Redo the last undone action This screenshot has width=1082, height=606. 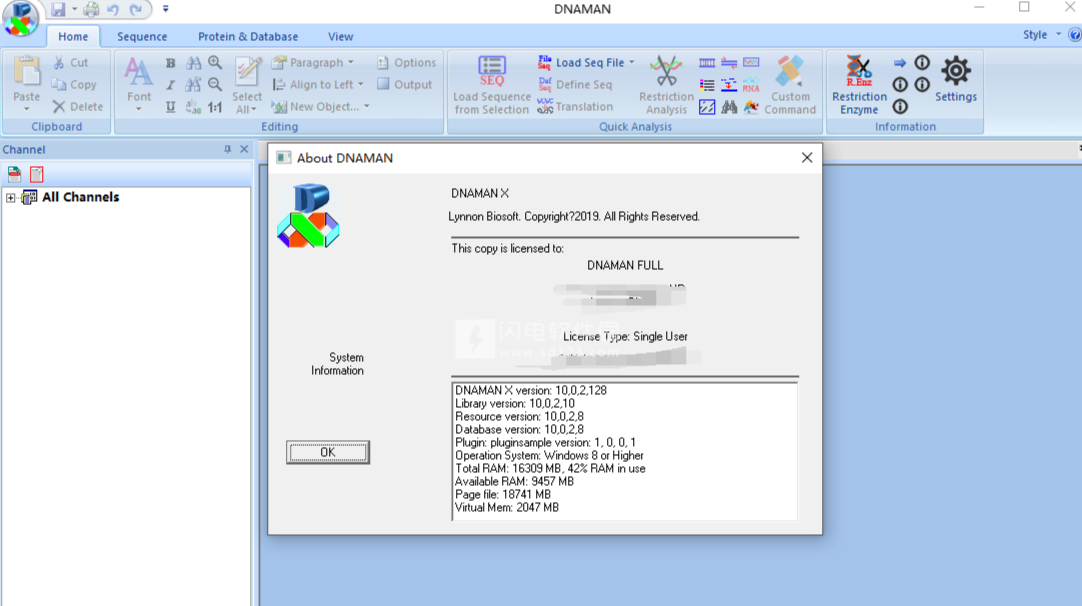tap(136, 9)
